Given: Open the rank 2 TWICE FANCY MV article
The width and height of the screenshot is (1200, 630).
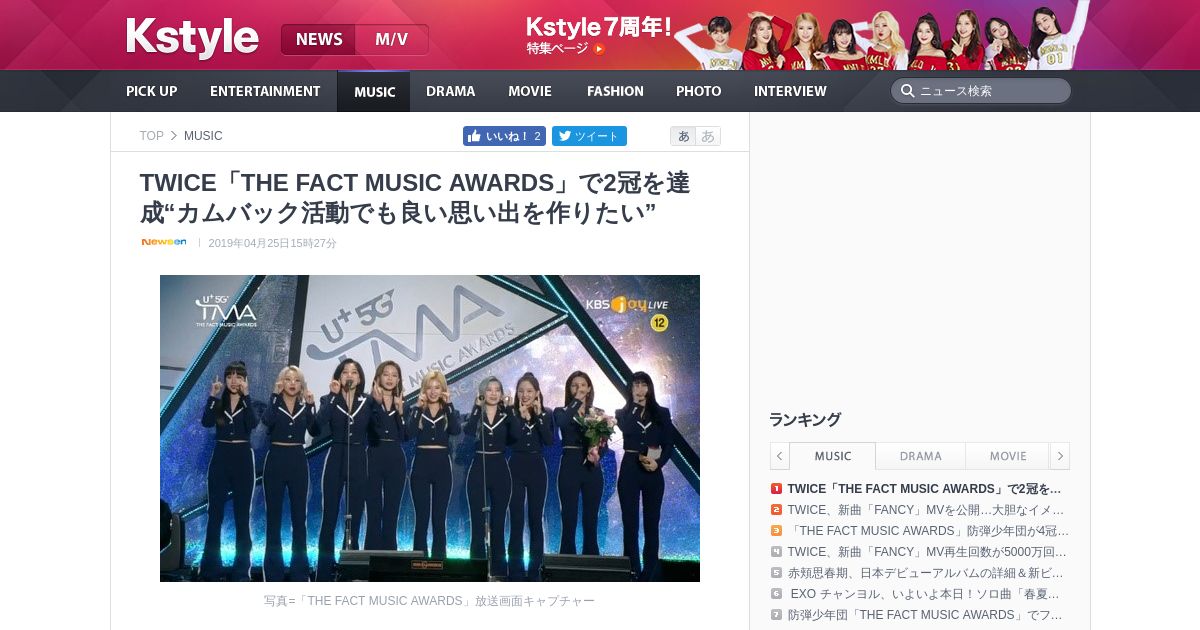Looking at the screenshot, I should (927, 510).
